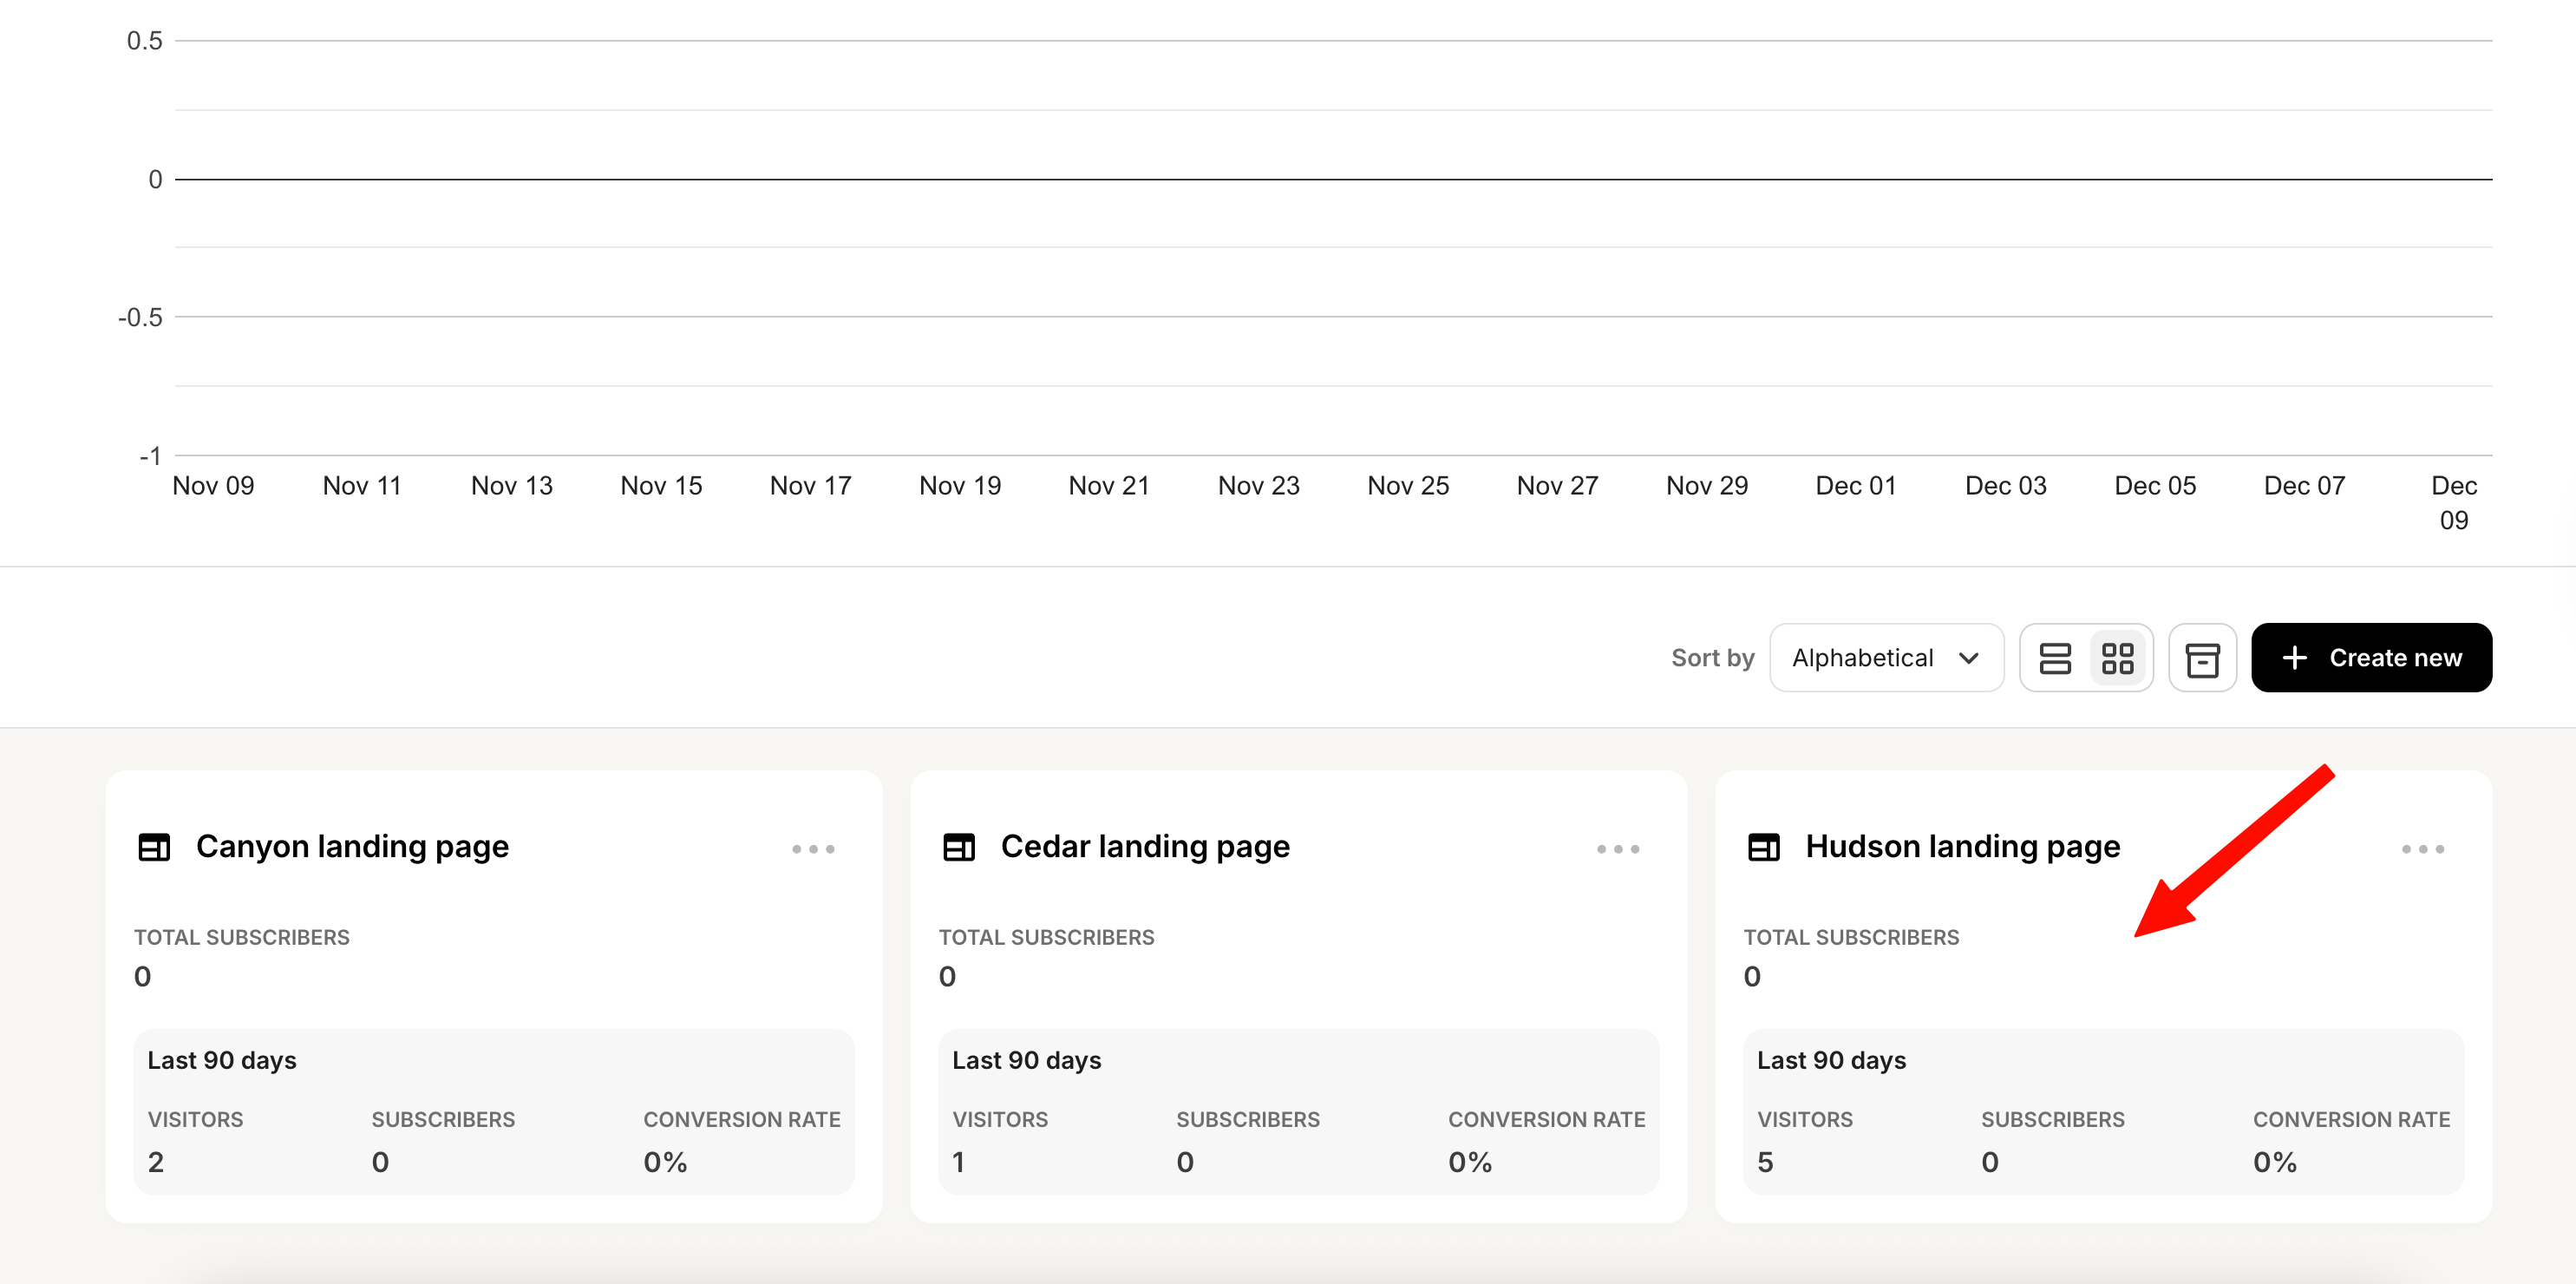
Task: Click the sort dropdown chevron arrow
Action: point(1968,658)
